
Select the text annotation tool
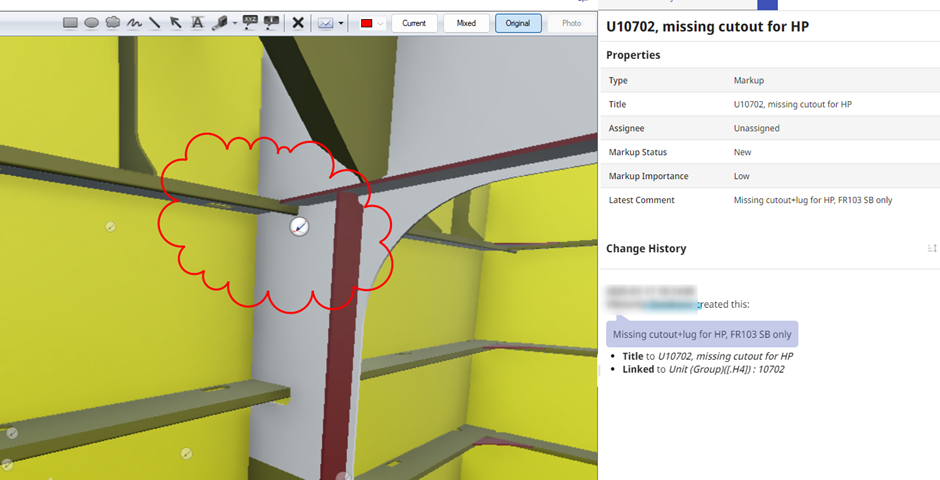(x=197, y=22)
